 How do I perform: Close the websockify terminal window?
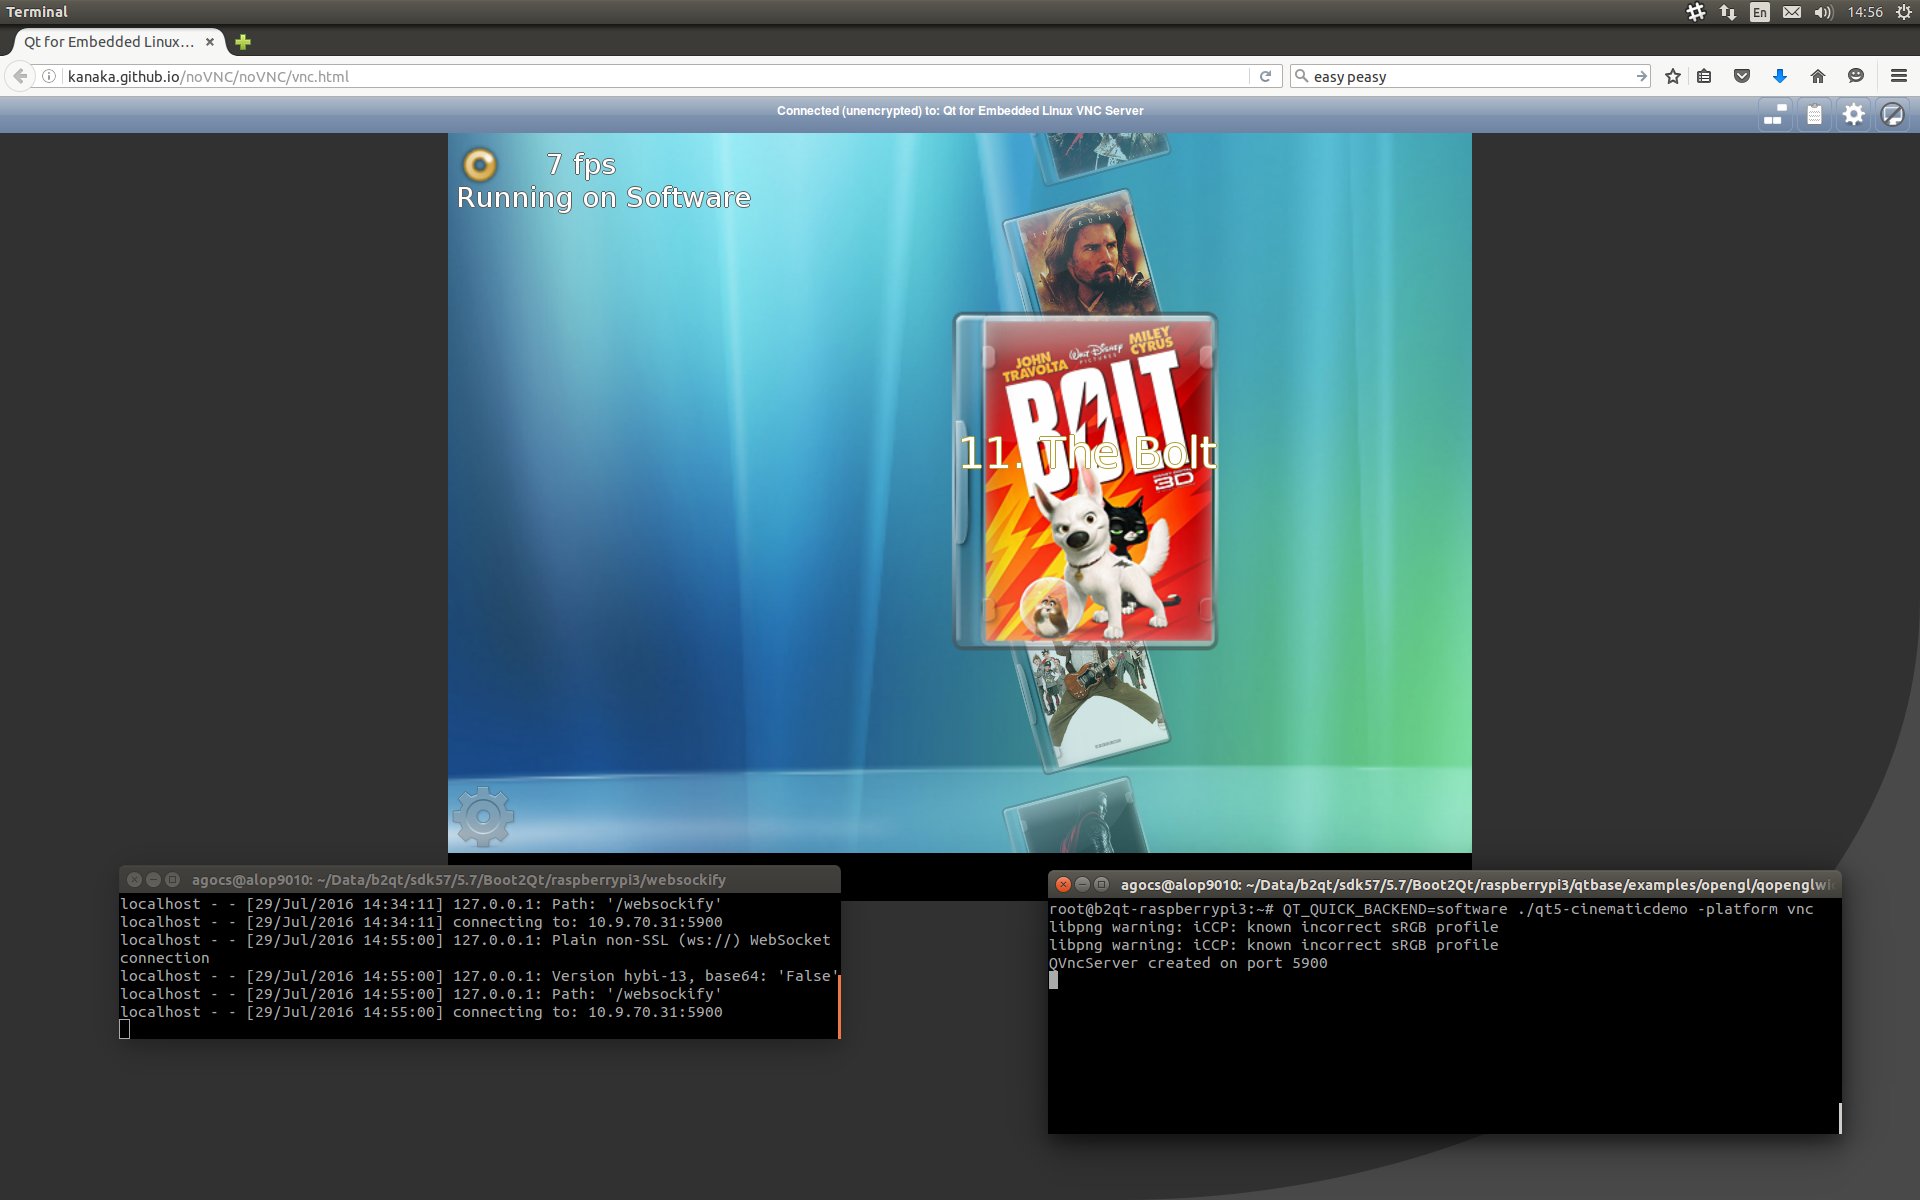134,880
